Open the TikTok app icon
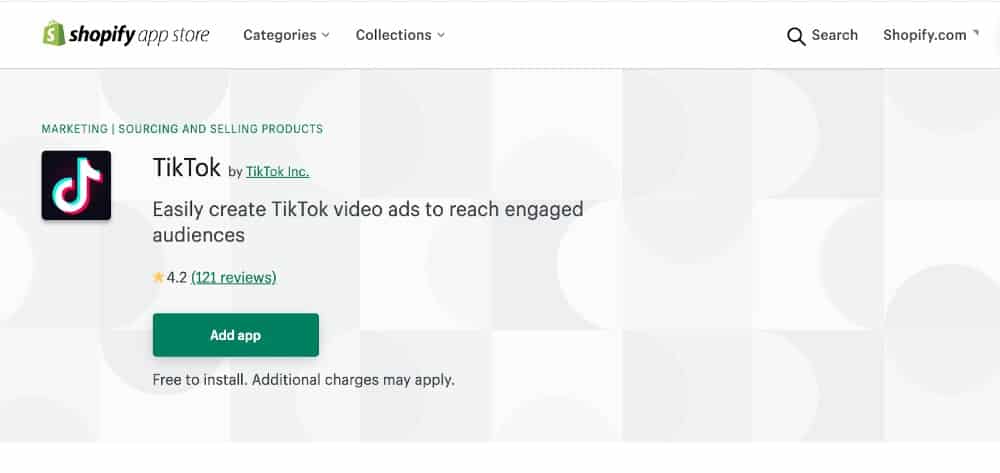The height and width of the screenshot is (473, 1000). 77,186
